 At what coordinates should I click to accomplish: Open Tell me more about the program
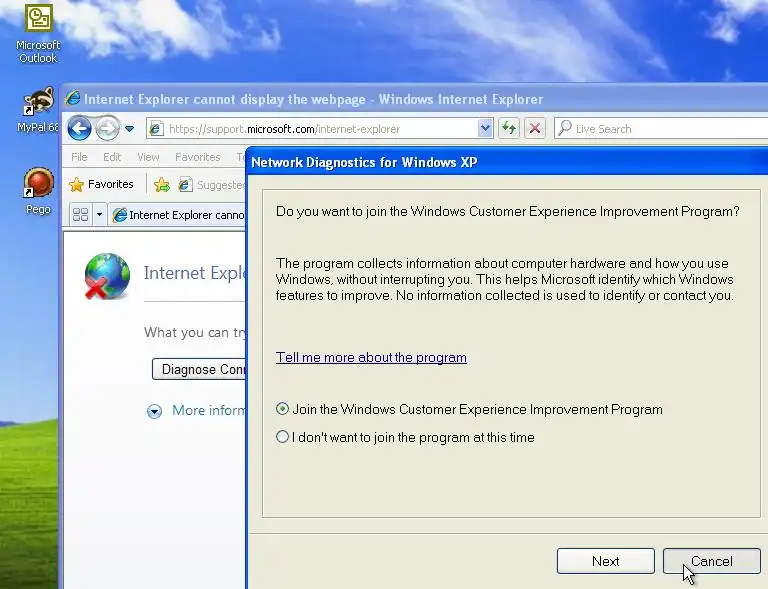pyautogui.click(x=371, y=357)
